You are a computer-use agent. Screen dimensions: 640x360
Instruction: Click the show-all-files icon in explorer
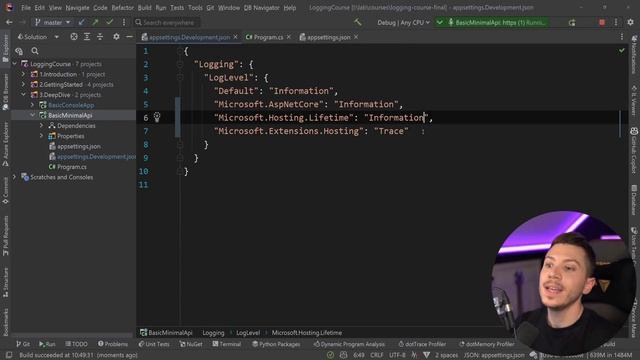point(19,51)
